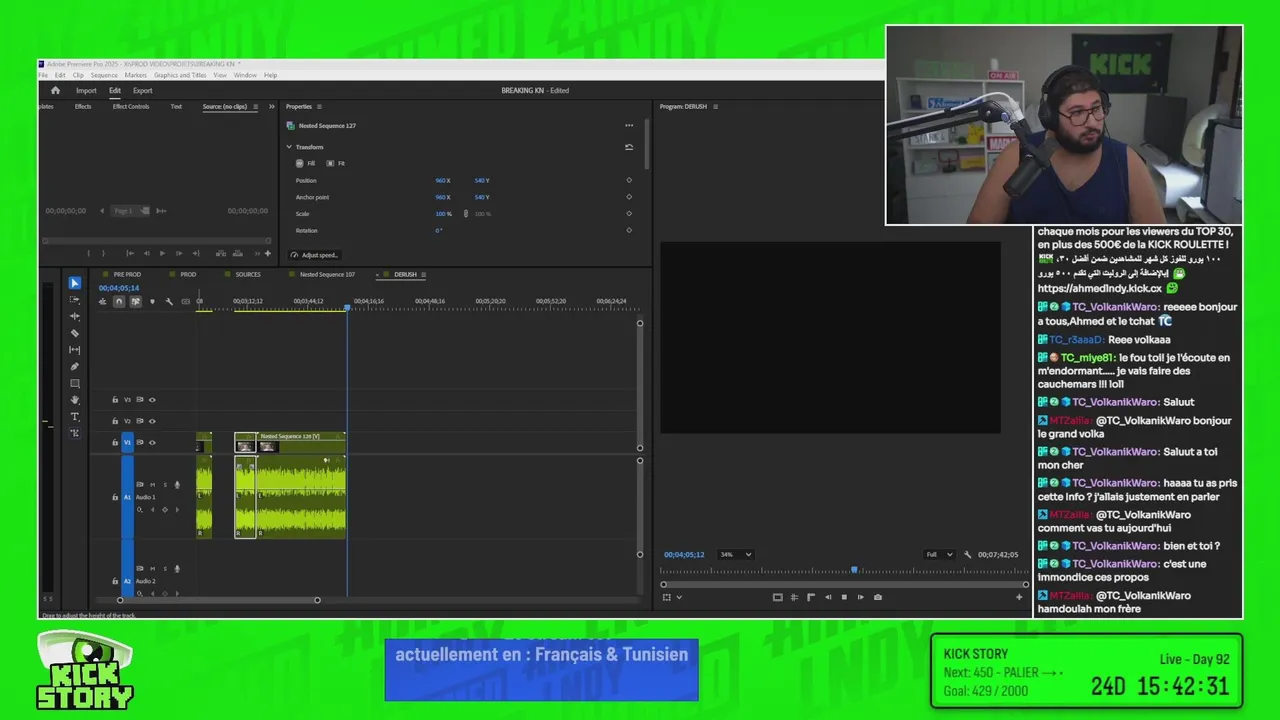
Task: Open Source panel menu
Action: coord(256,106)
